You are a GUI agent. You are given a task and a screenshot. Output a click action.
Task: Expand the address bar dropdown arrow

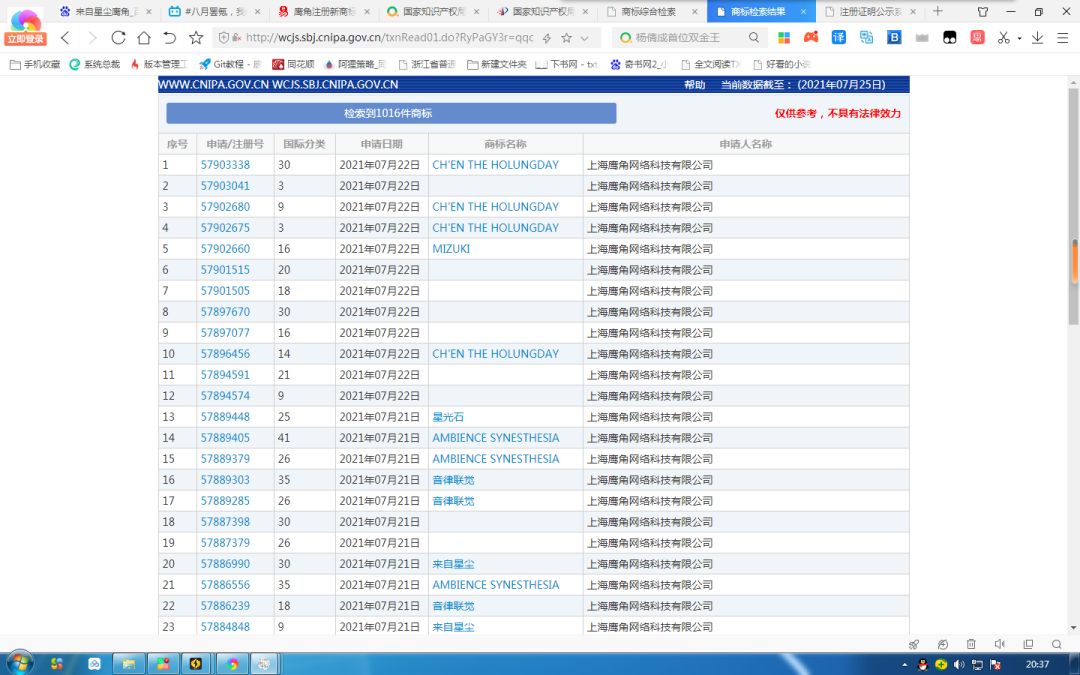coord(585,39)
